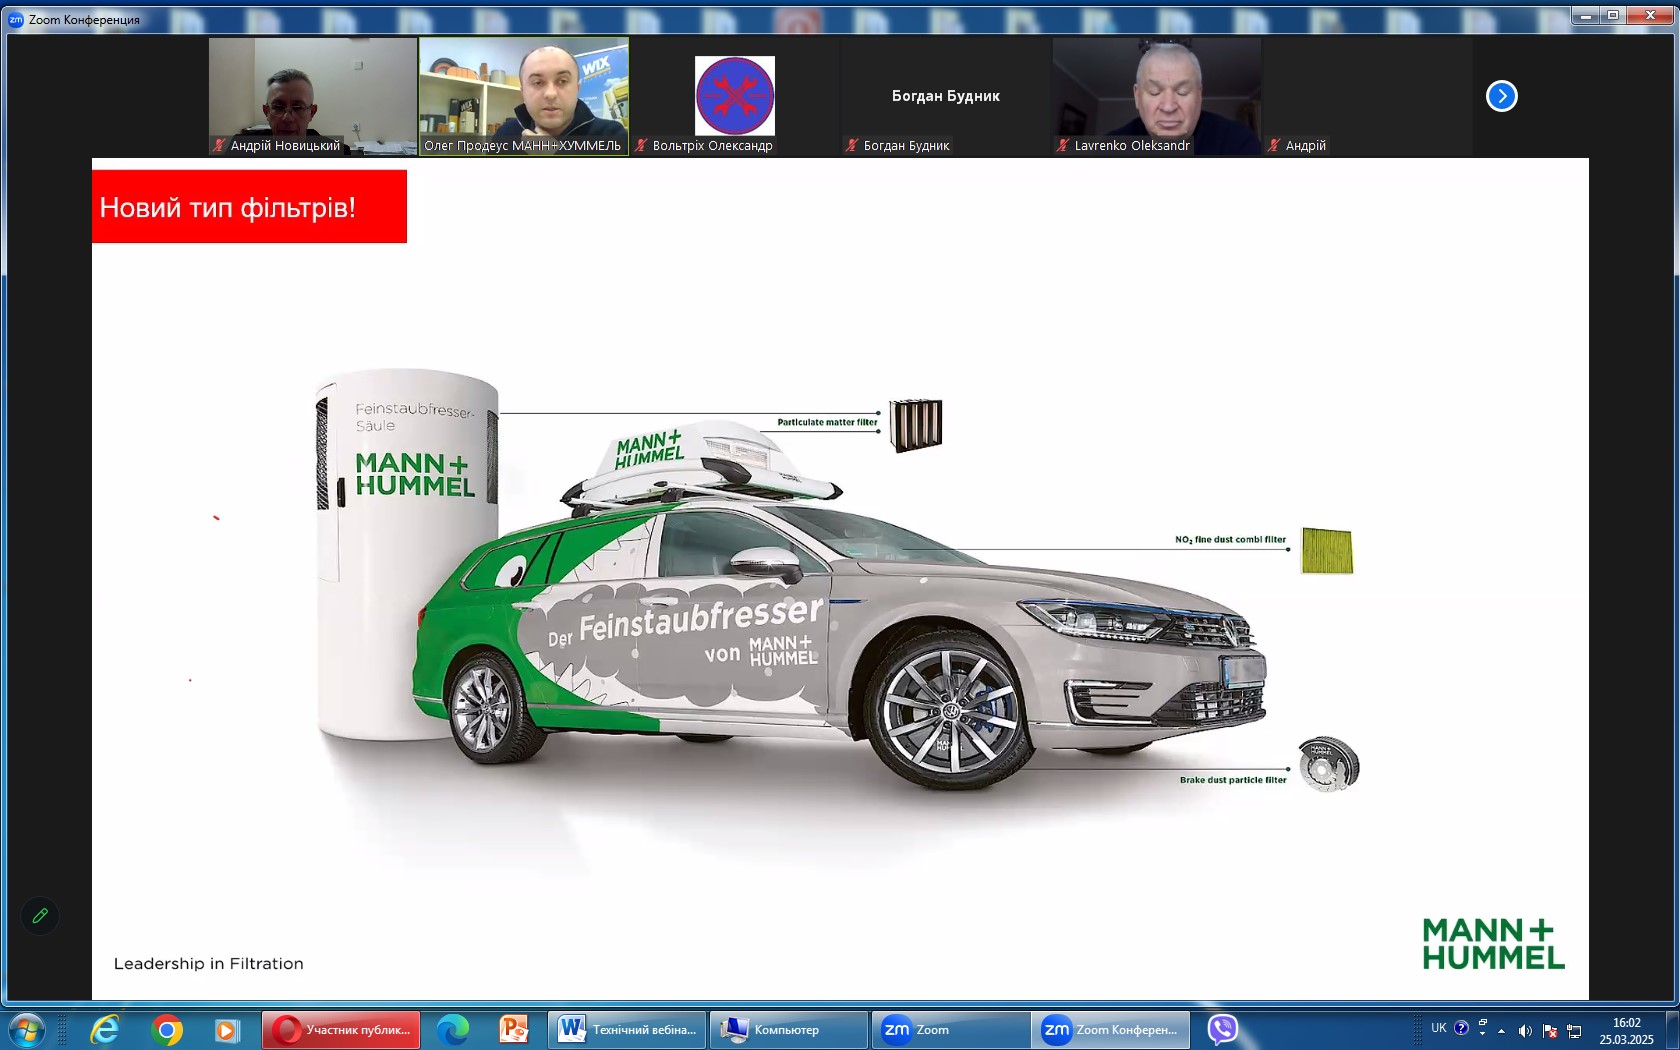Open clock showing 16:02 25.03.2025
The height and width of the screenshot is (1050, 1680).
pyautogui.click(x=1626, y=1031)
